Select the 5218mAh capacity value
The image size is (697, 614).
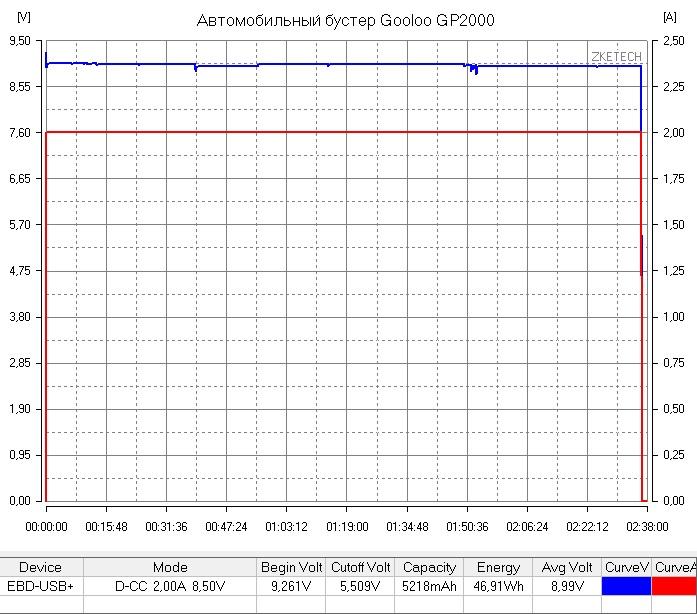[429, 586]
